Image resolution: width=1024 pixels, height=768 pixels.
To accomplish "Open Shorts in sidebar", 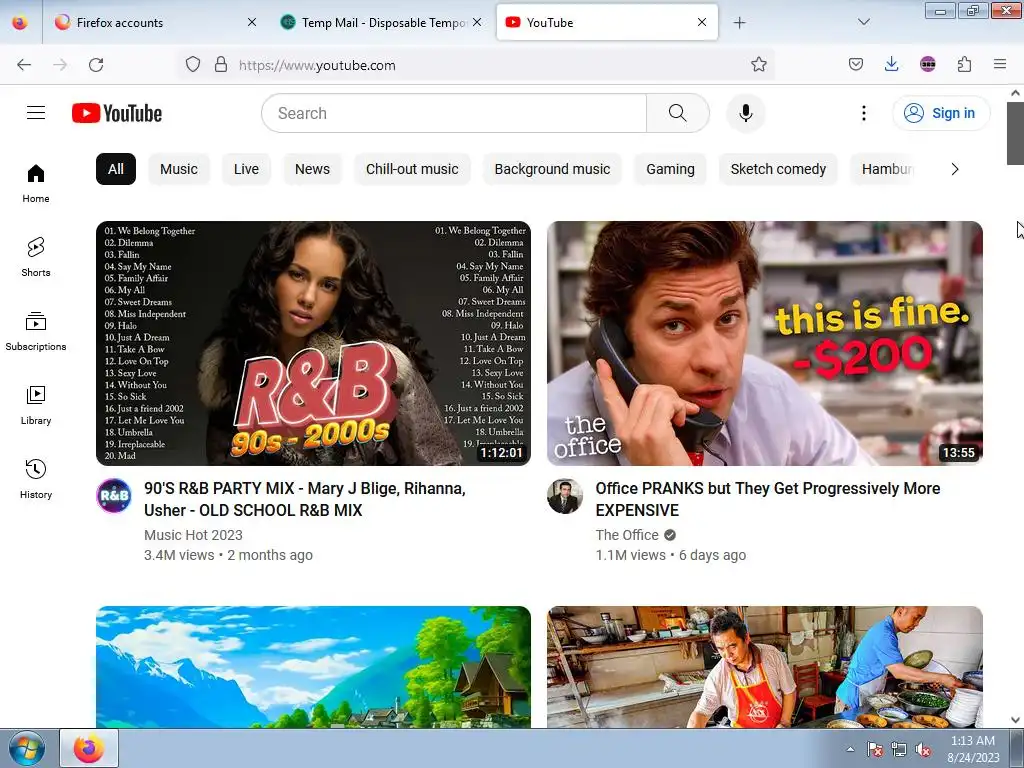I will tap(36, 257).
